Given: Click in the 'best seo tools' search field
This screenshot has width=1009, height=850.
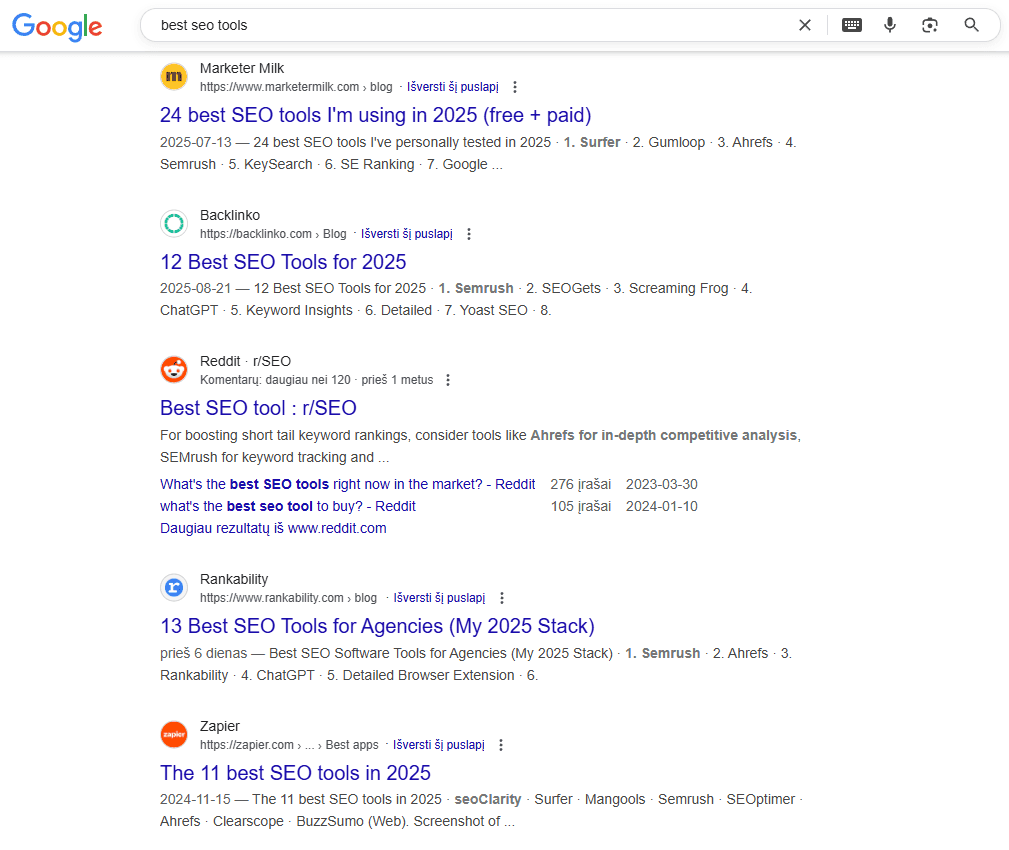Looking at the screenshot, I should click(x=470, y=25).
